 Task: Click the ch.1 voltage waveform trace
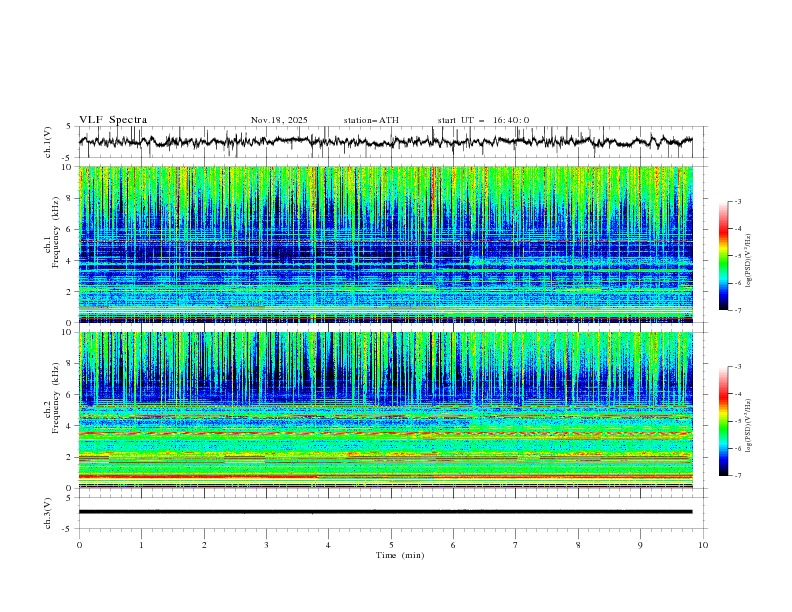(x=385, y=141)
